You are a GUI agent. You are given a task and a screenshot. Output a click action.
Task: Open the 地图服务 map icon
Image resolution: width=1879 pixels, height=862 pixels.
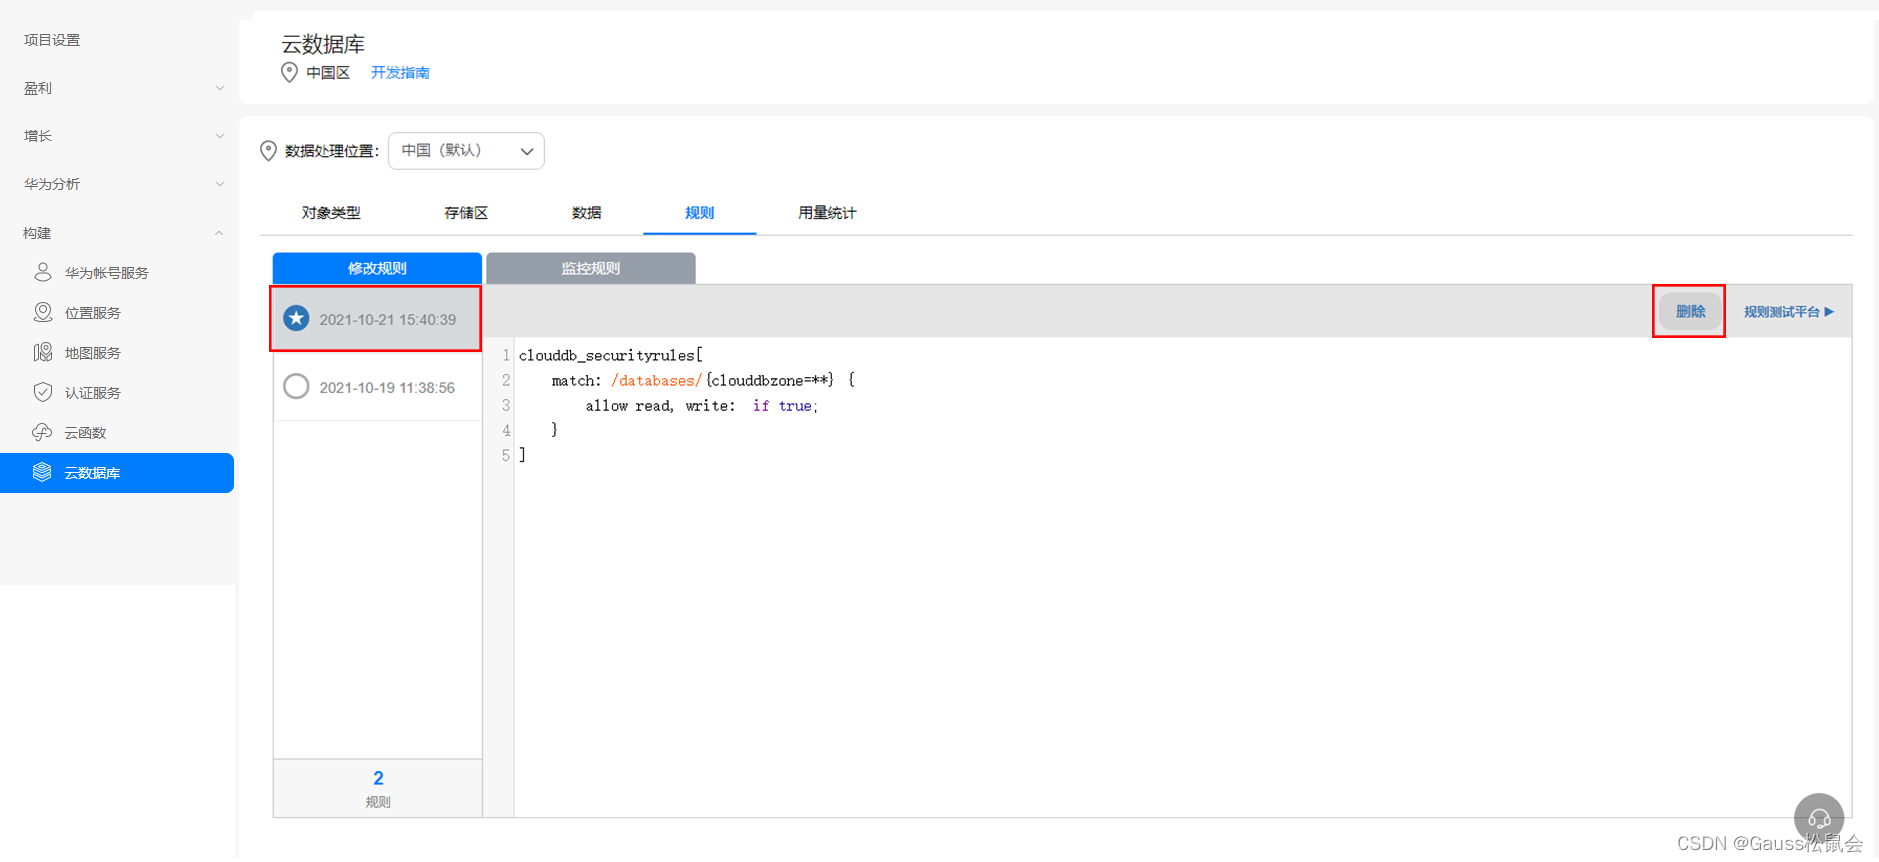pos(43,352)
